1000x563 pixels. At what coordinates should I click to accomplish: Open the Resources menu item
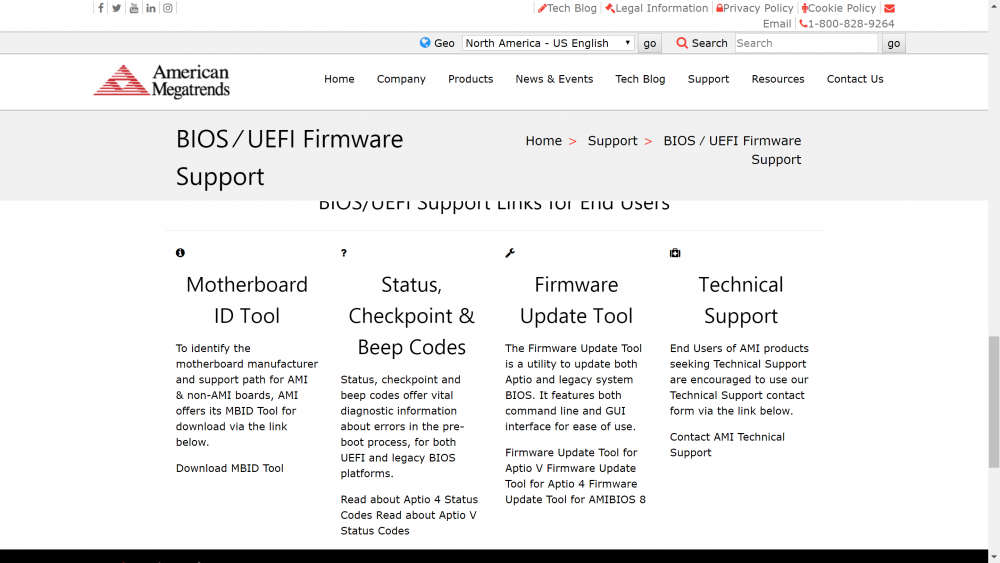pyautogui.click(x=778, y=79)
